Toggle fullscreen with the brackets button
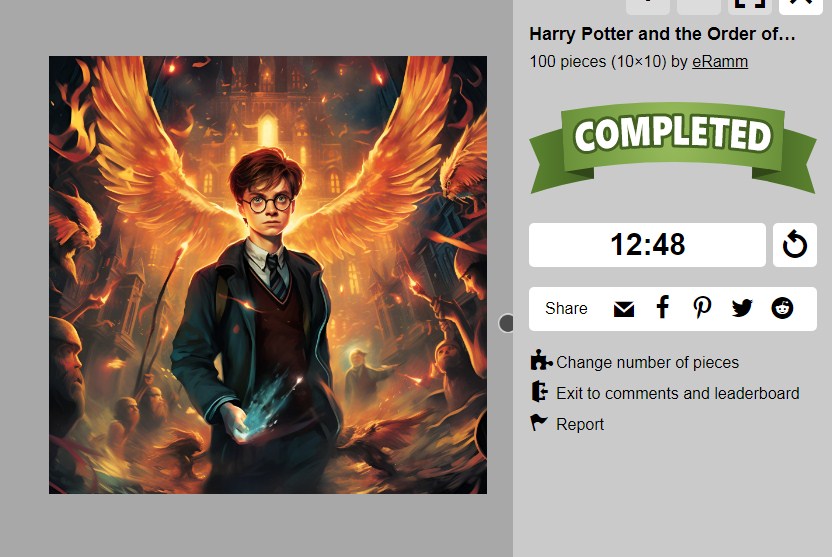The image size is (832, 557). click(x=750, y=6)
